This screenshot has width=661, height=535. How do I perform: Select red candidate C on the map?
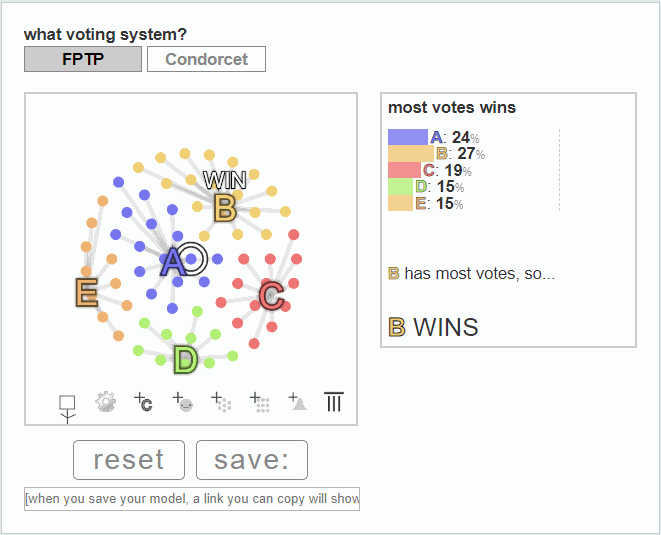coord(271,296)
